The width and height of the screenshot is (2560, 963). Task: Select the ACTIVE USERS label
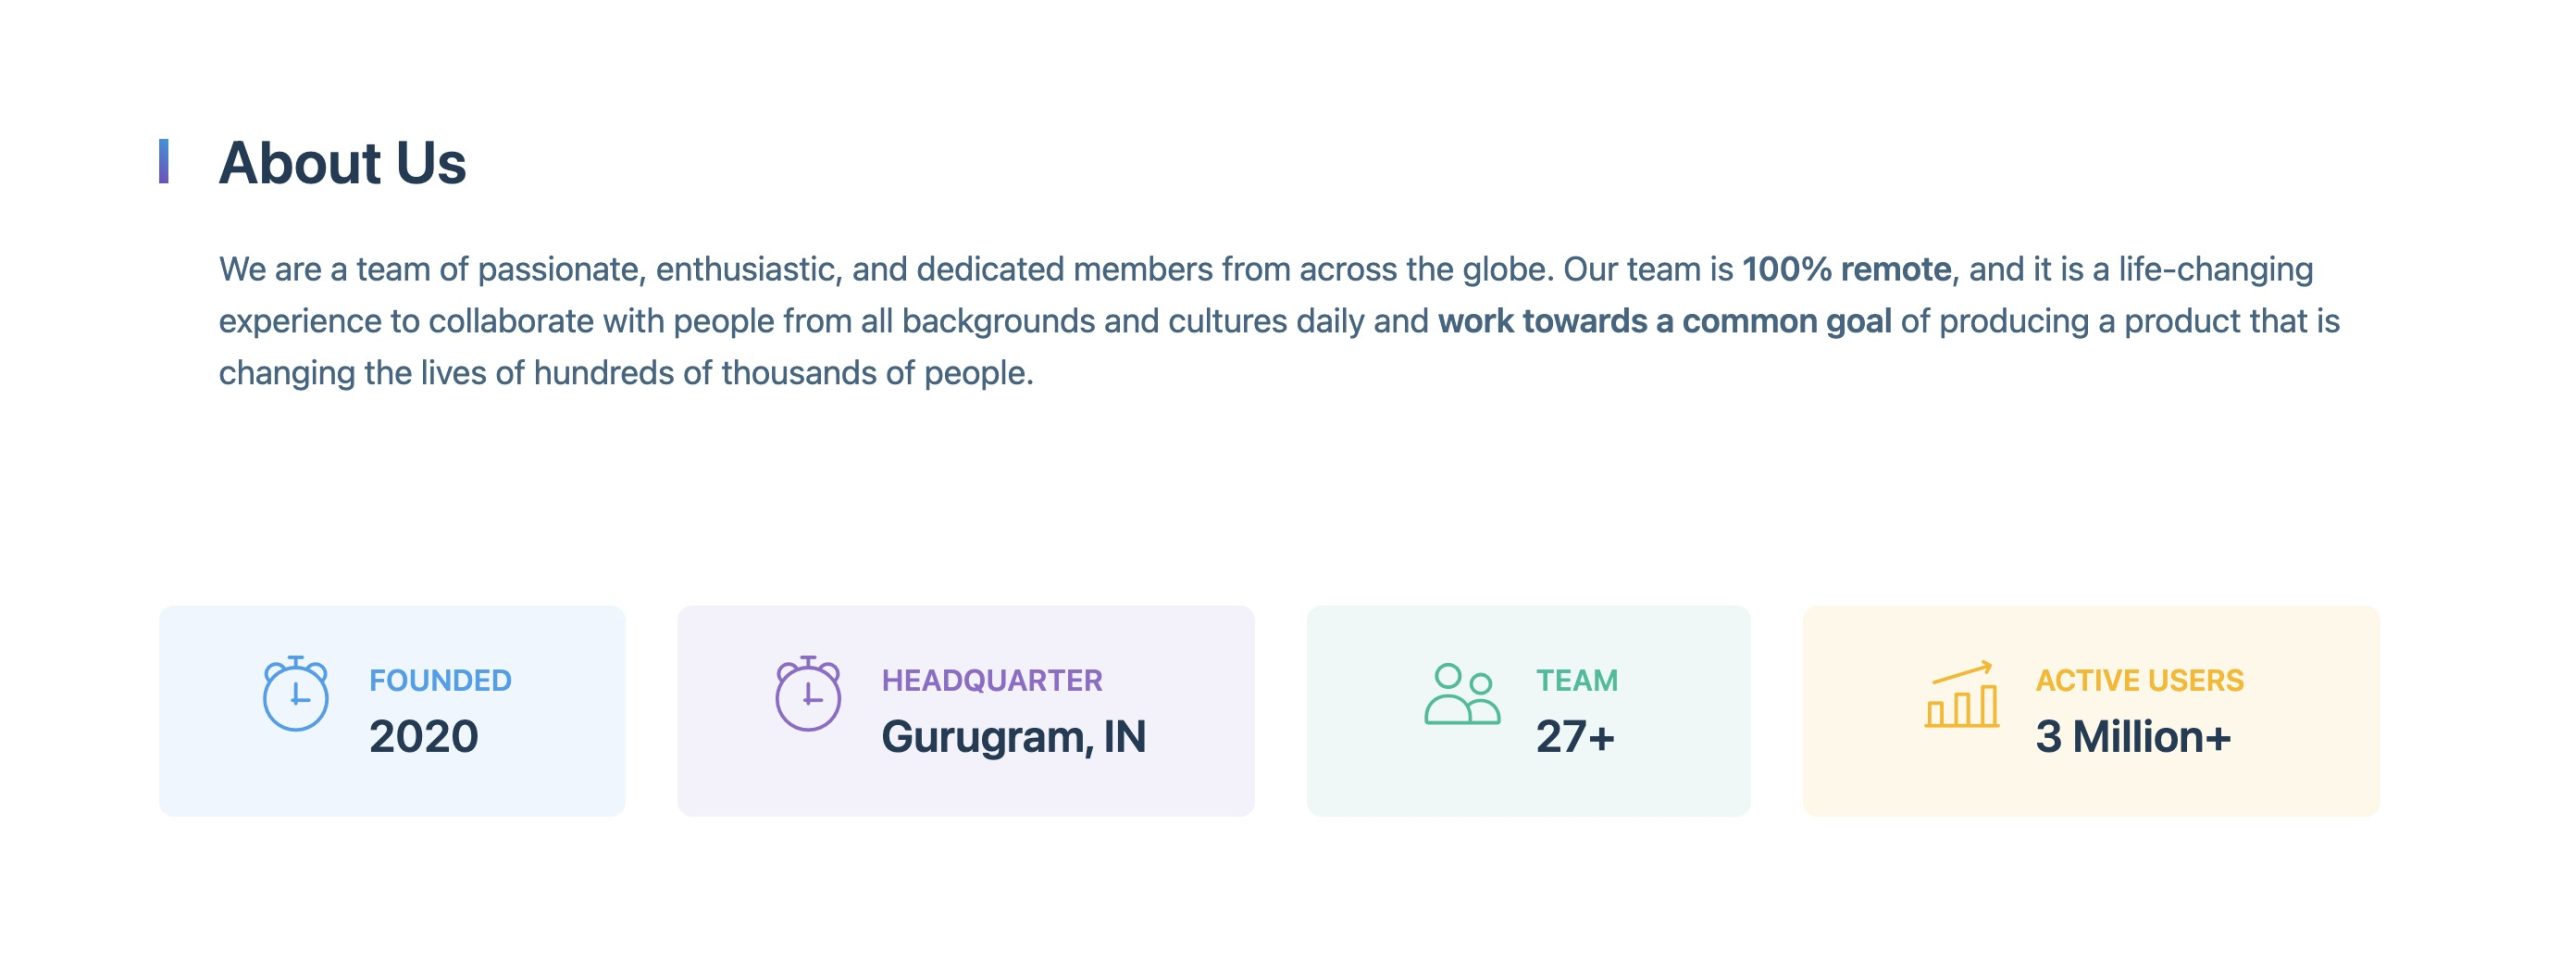[x=2140, y=680]
